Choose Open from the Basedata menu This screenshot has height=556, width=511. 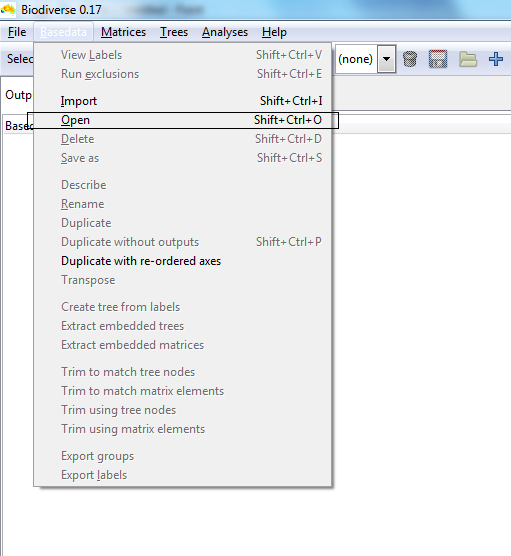tap(183, 120)
